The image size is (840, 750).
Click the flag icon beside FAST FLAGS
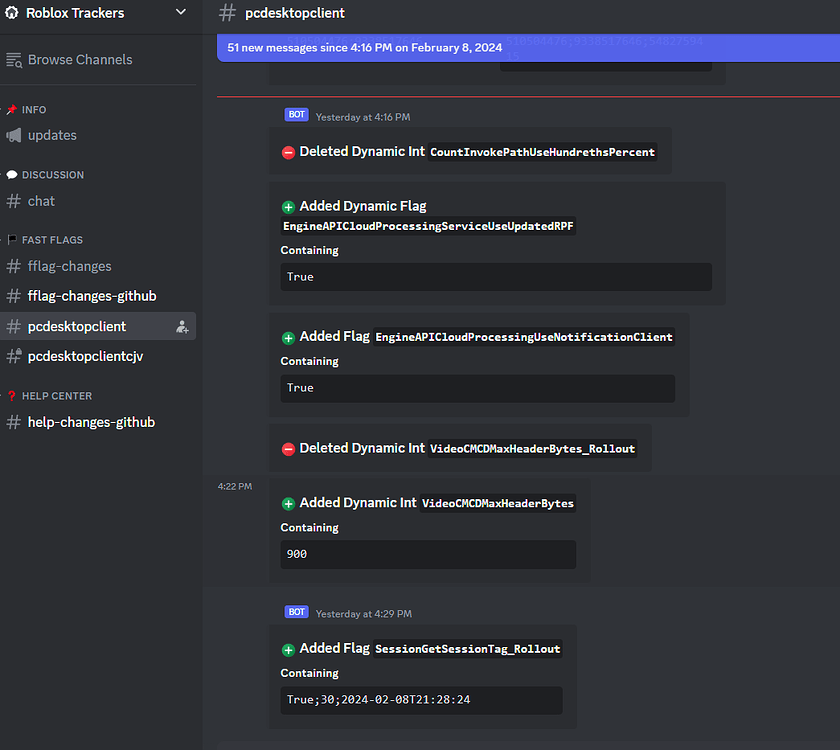[12, 240]
